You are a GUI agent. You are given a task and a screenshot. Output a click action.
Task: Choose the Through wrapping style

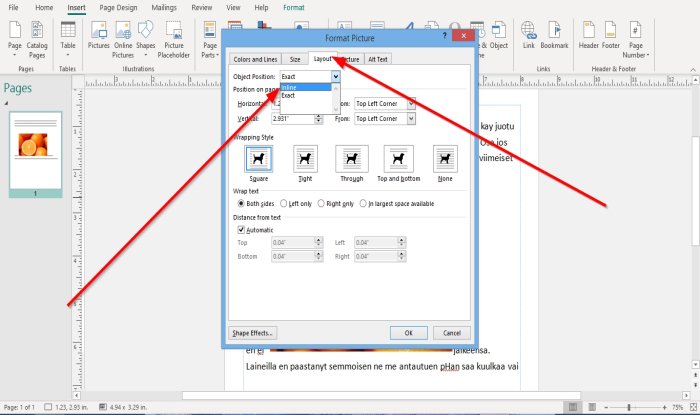point(352,159)
